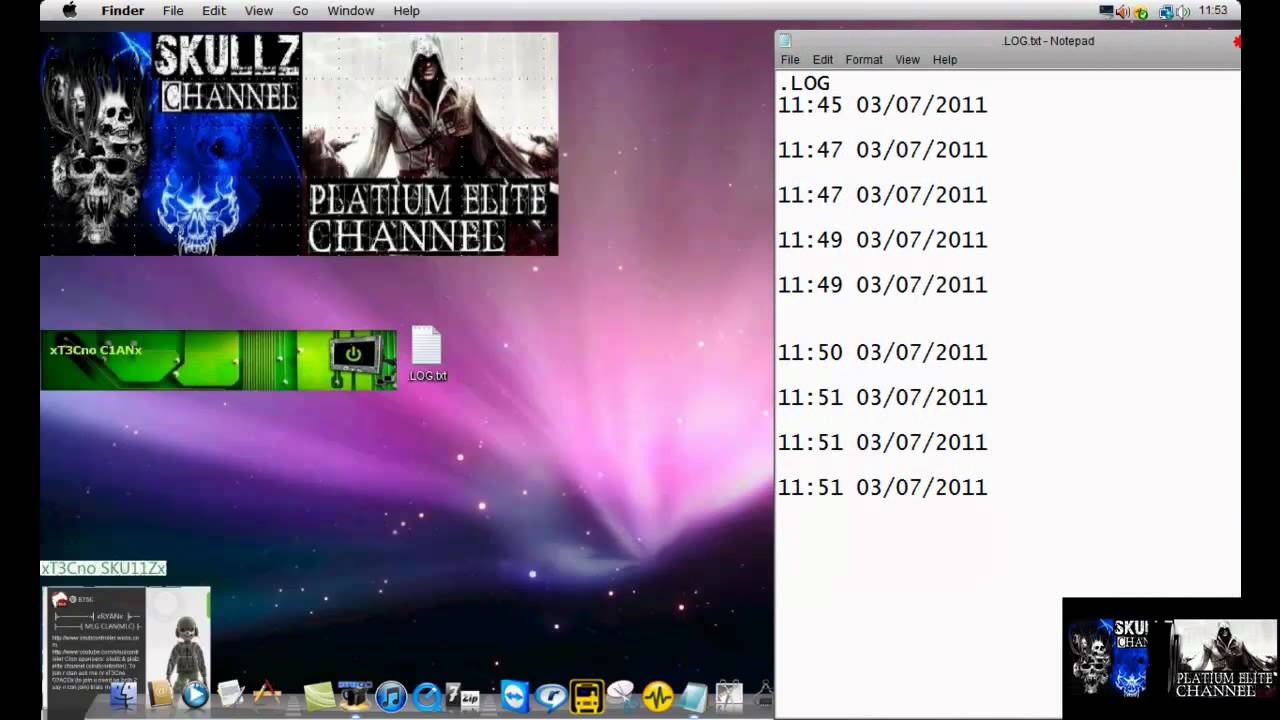Screen dimensions: 1280x720
Task: Click the green xT3Cno C1ANx banner
Action: click(x=218, y=360)
